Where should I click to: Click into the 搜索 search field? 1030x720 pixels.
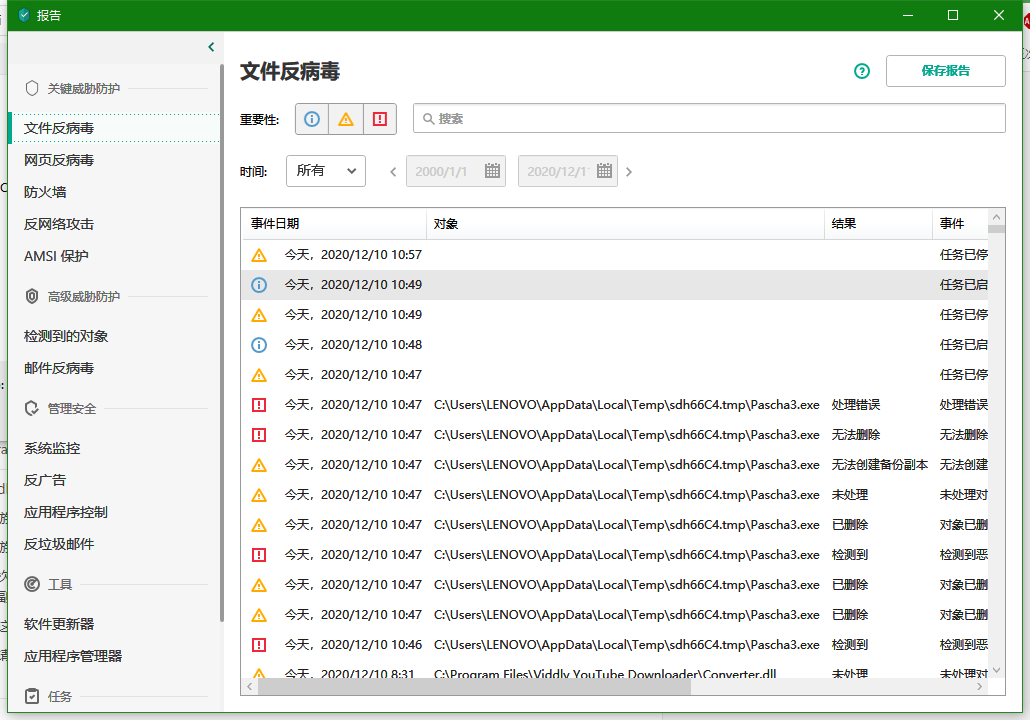710,118
